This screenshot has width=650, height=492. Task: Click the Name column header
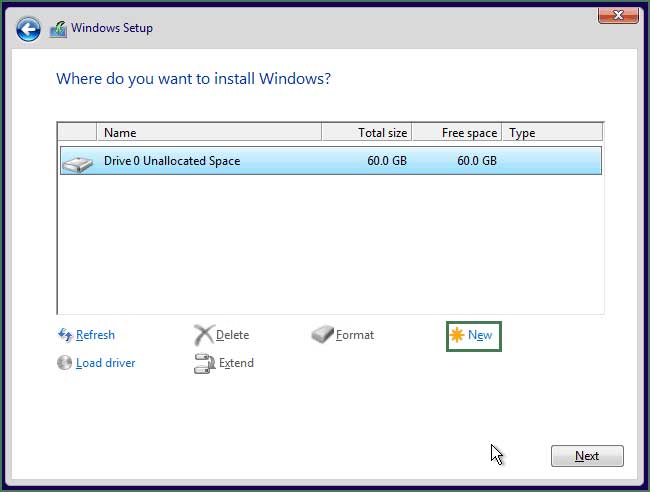[x=209, y=133]
